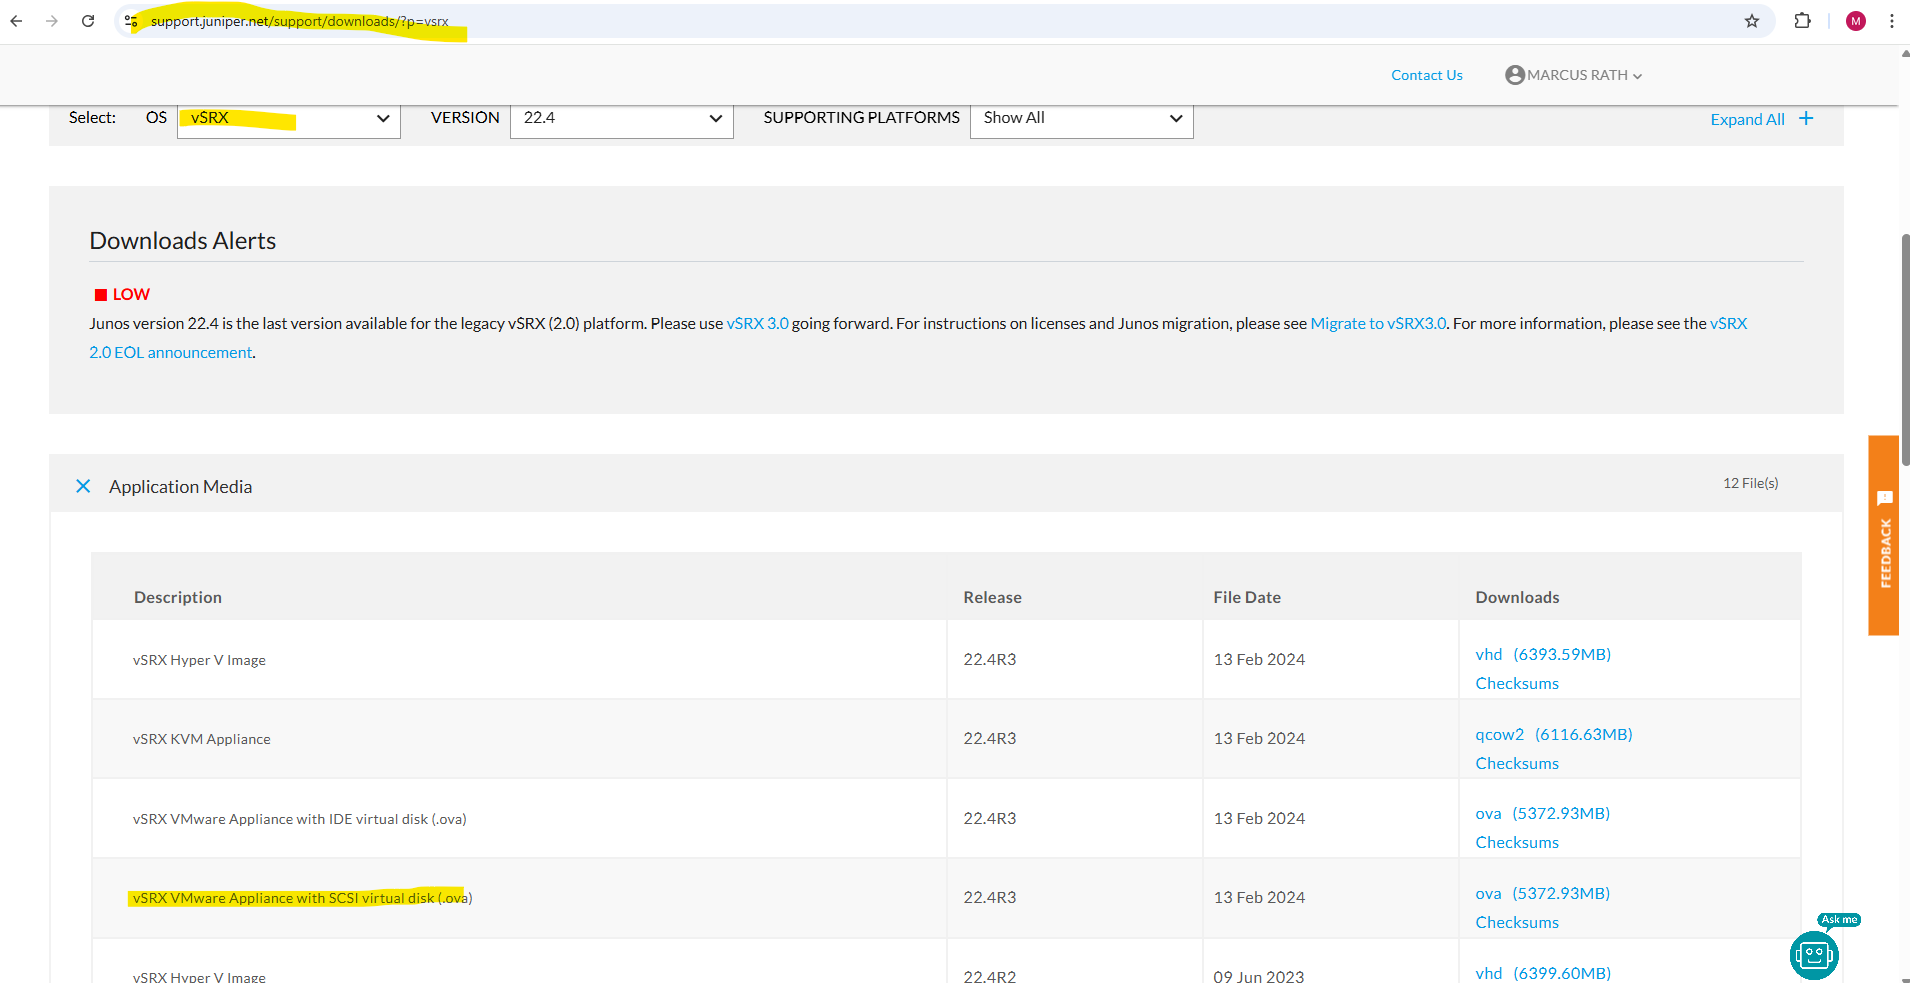Click the 12 File(s) count label
1910x983 pixels.
[1750, 483]
